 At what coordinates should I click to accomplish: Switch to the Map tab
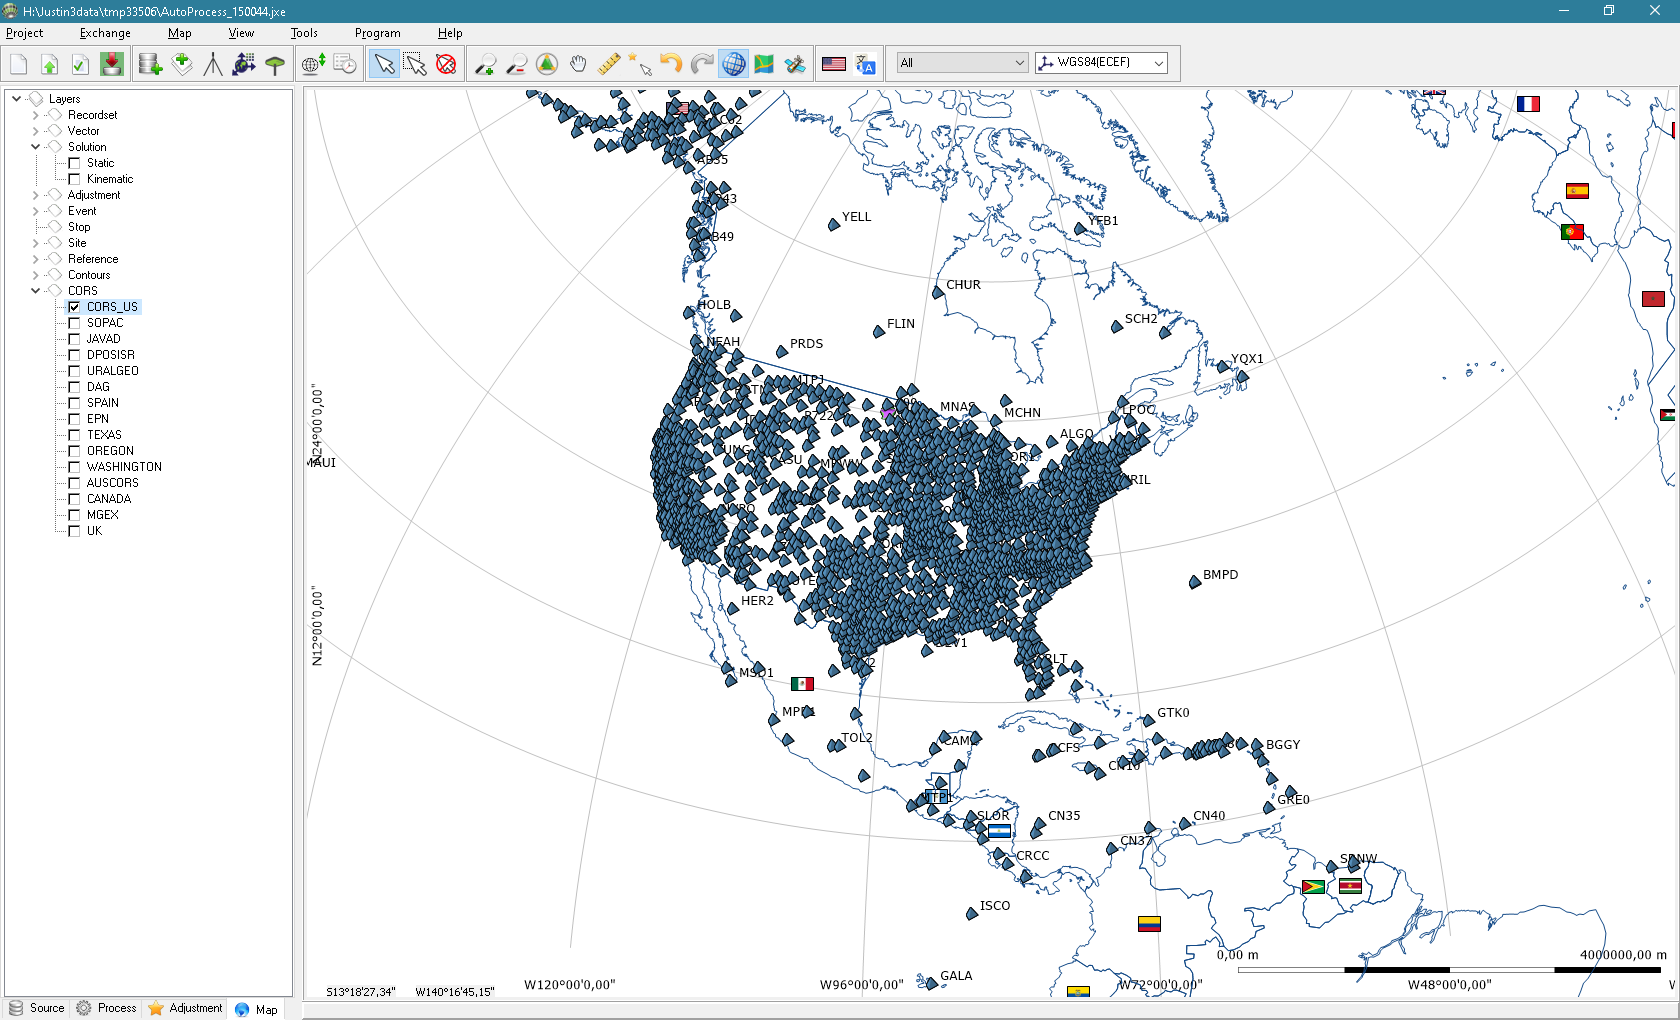tap(257, 1009)
